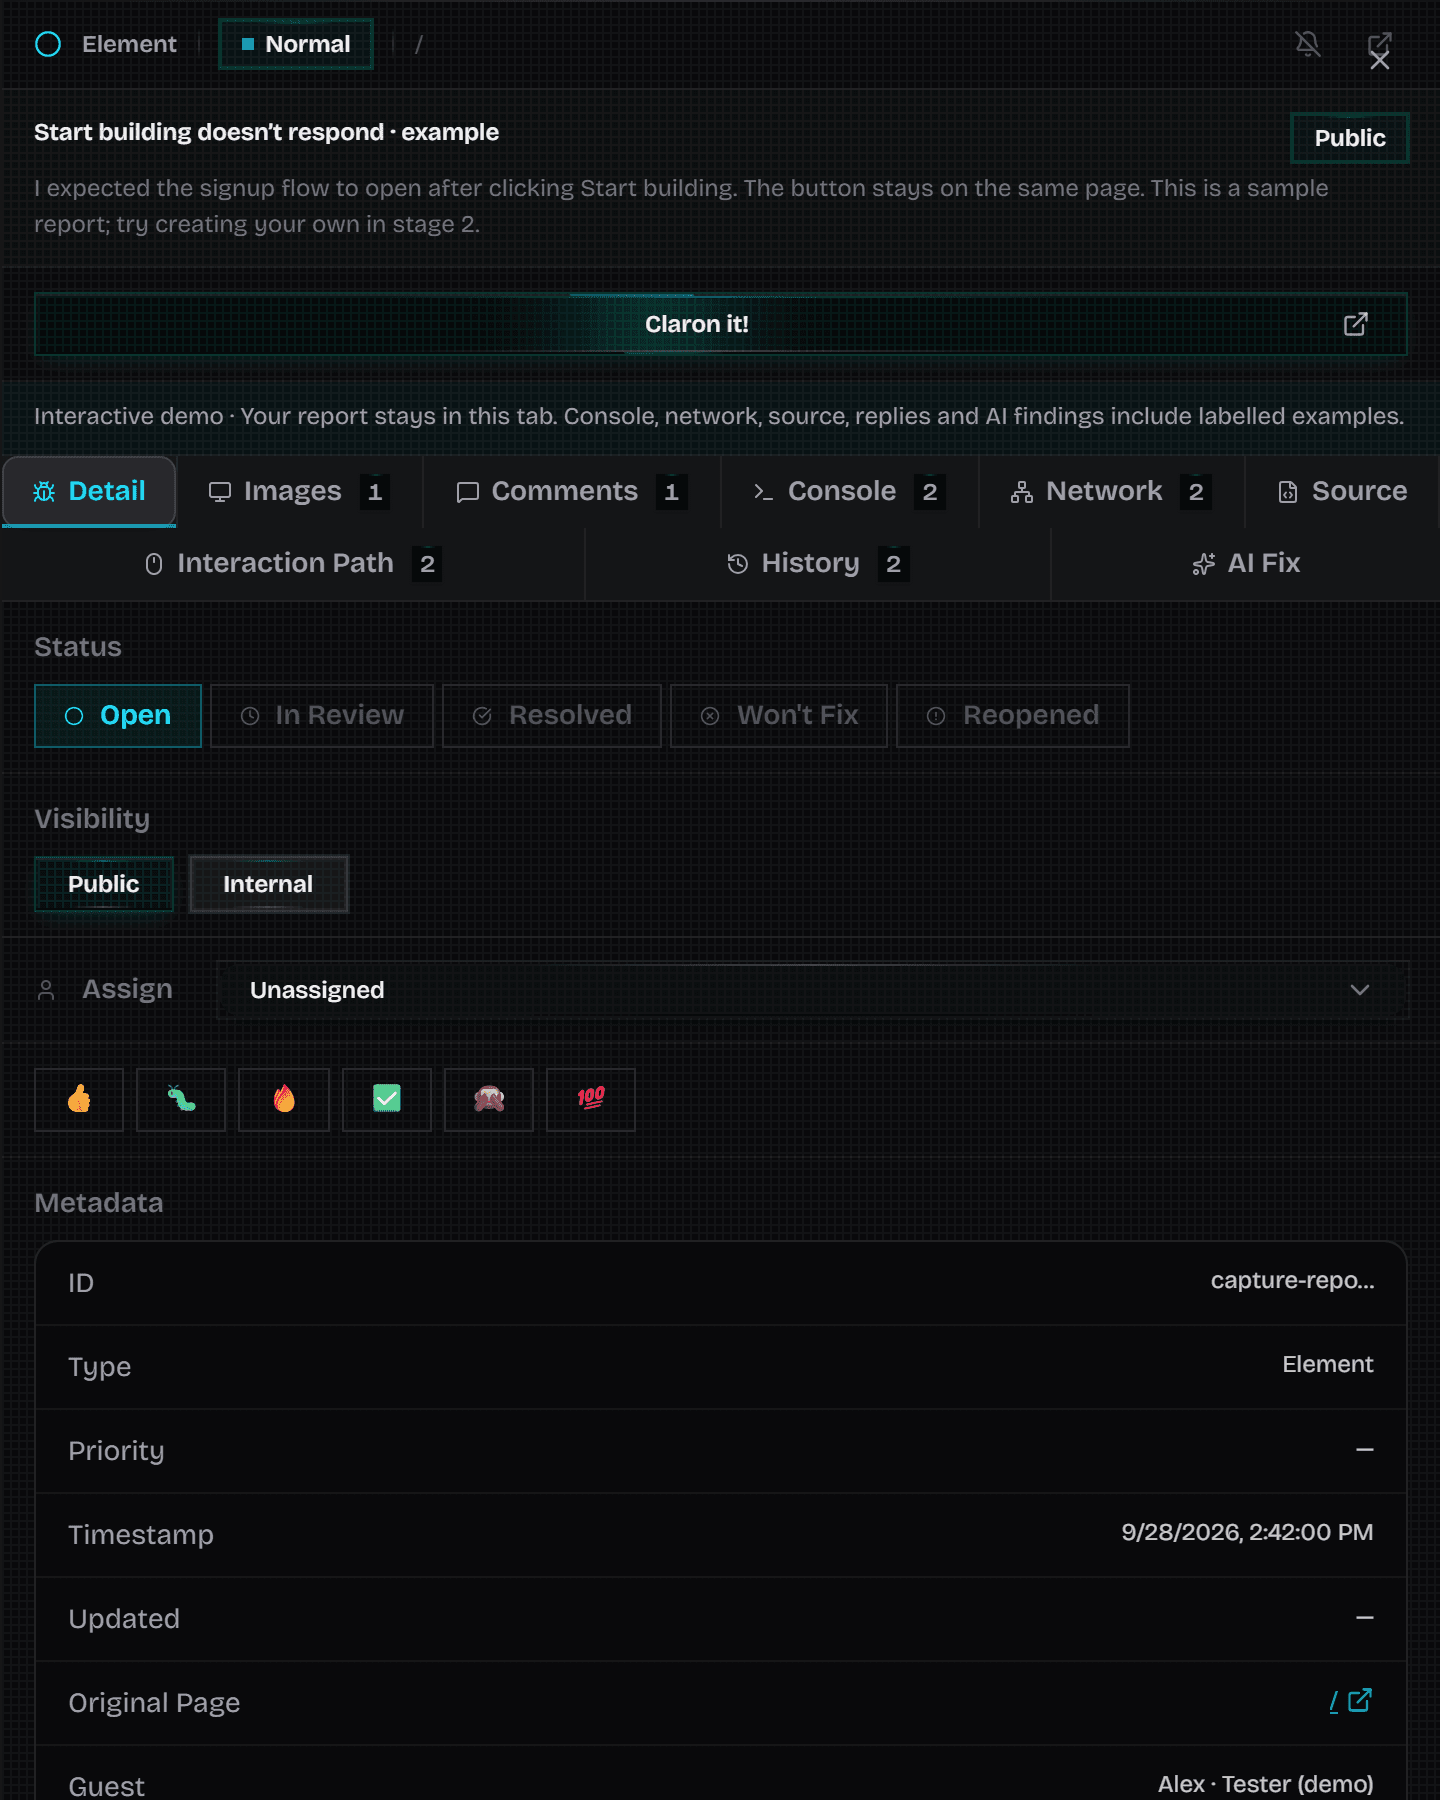Image resolution: width=1440 pixels, height=1800 pixels.
Task: Open the Unassigned assignee dropdown
Action: (x=812, y=990)
